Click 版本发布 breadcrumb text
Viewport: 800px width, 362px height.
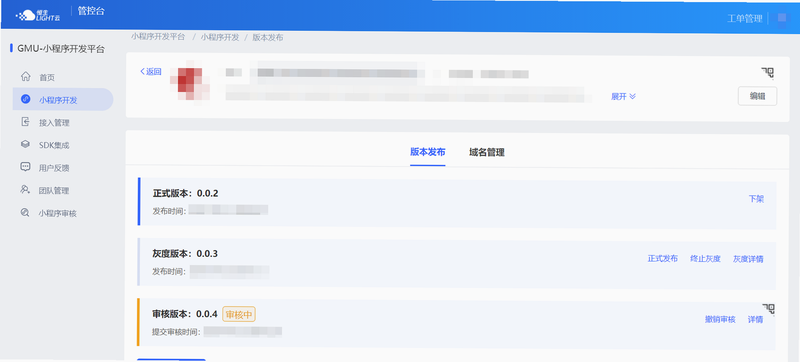click(x=268, y=37)
